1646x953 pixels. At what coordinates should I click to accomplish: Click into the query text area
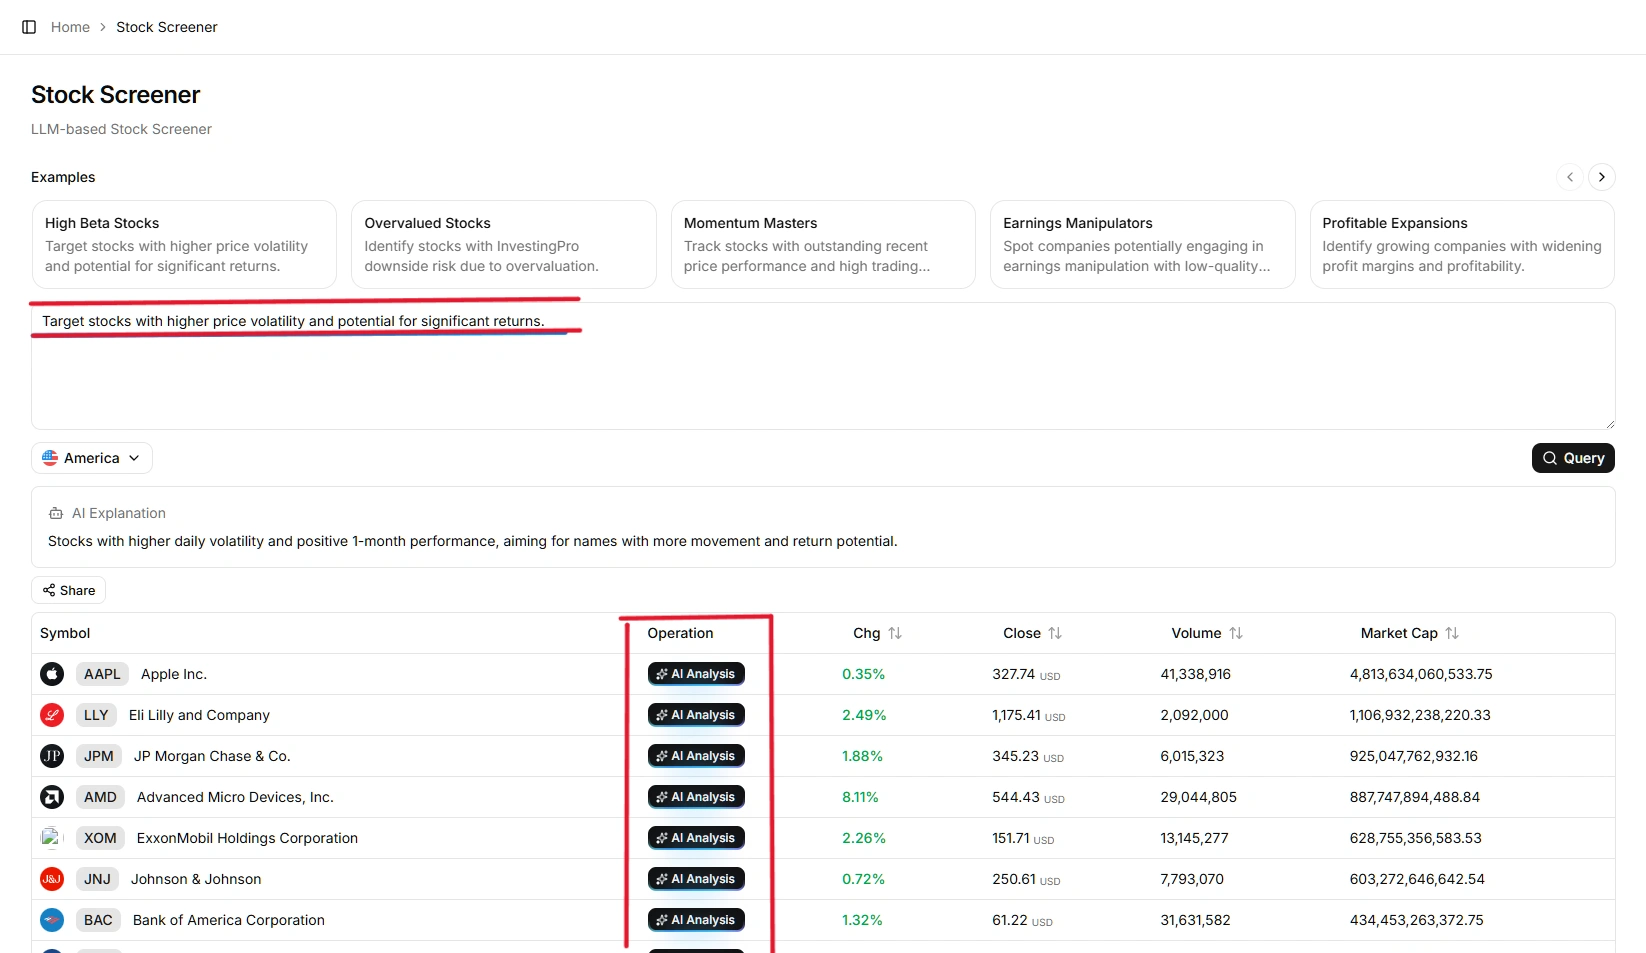pyautogui.click(x=823, y=366)
